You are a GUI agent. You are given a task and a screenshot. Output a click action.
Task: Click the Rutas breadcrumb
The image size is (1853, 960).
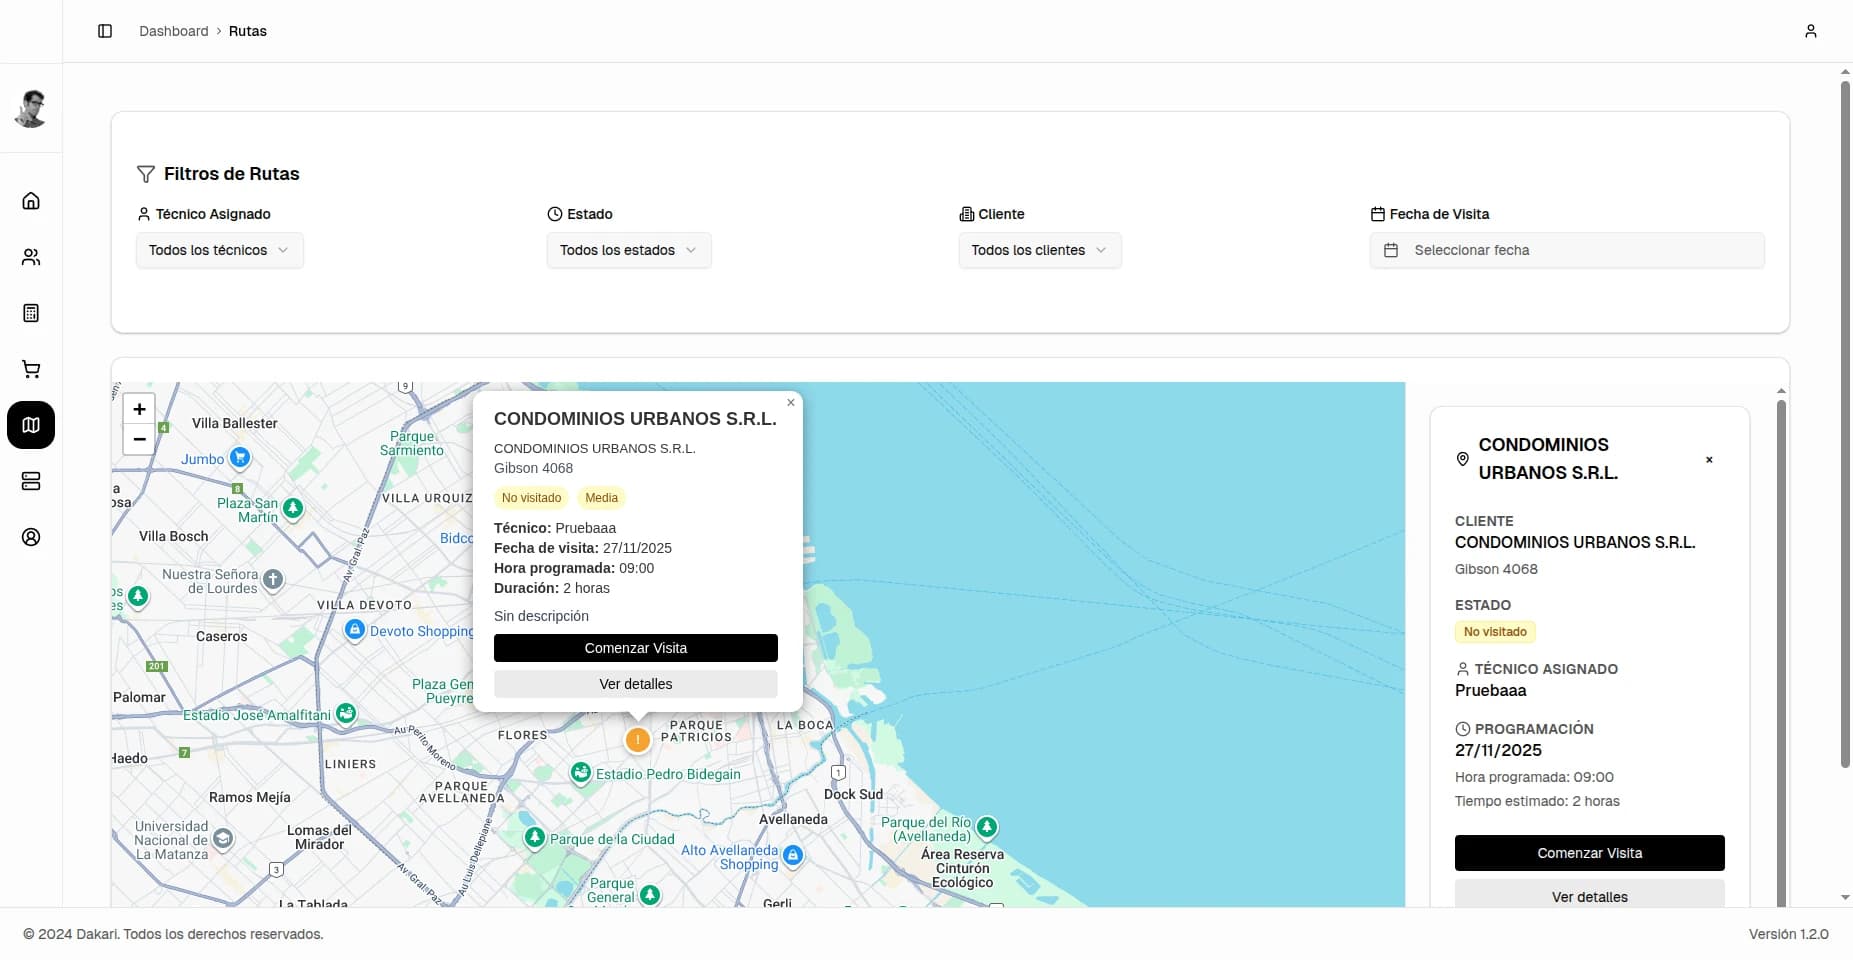point(248,31)
